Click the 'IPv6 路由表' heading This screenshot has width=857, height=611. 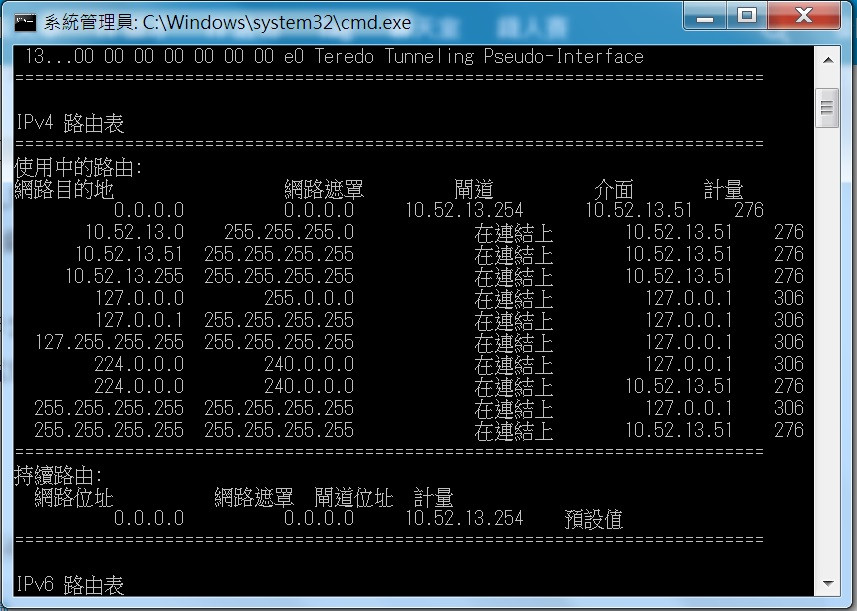point(70,585)
